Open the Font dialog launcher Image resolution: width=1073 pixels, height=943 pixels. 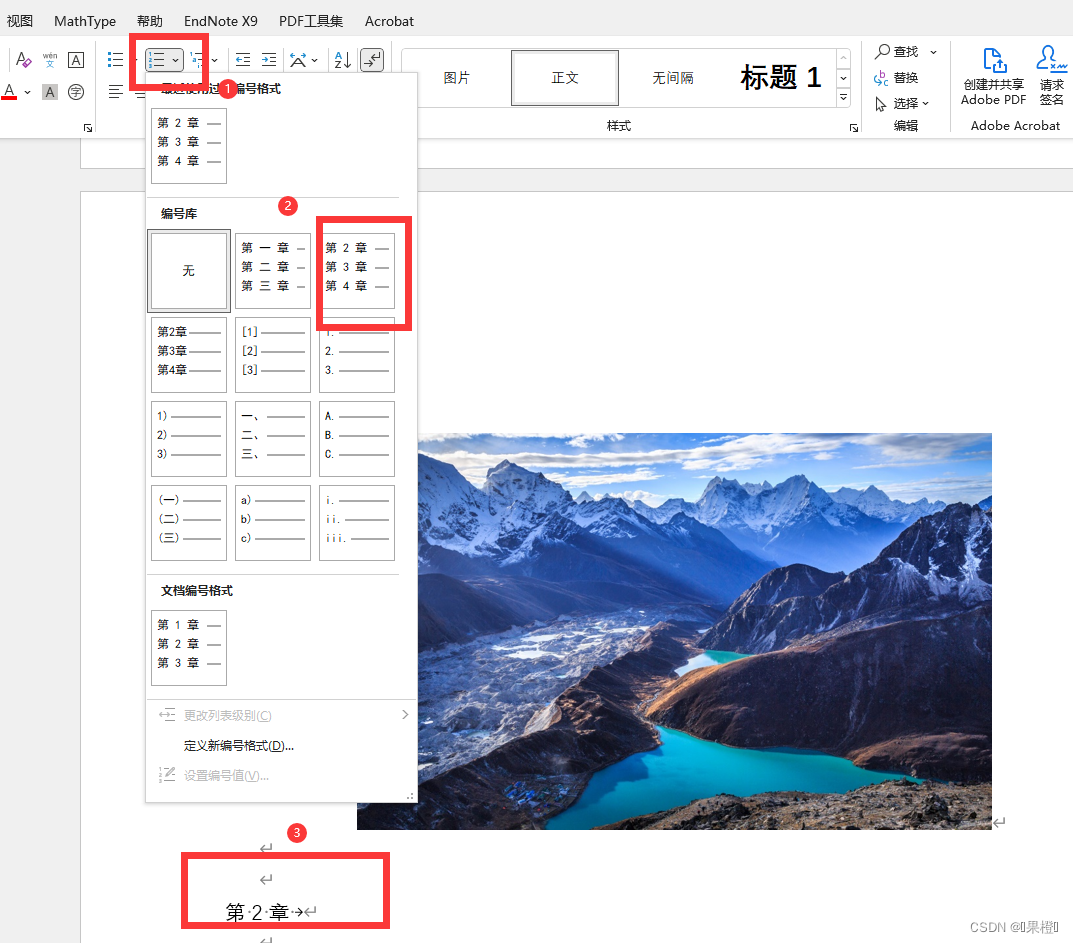pyautogui.click(x=88, y=127)
